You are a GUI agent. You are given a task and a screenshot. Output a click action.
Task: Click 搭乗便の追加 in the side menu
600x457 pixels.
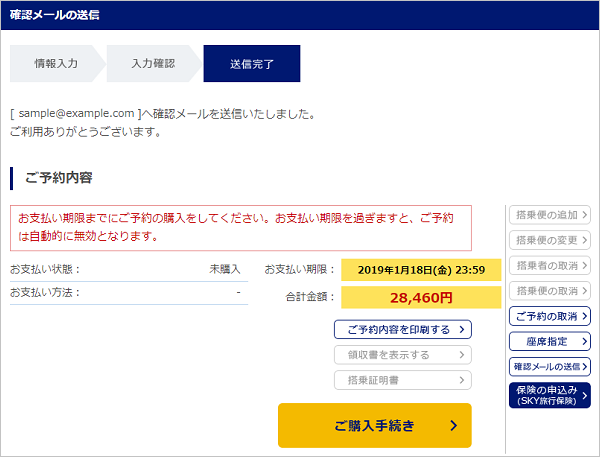click(x=549, y=214)
